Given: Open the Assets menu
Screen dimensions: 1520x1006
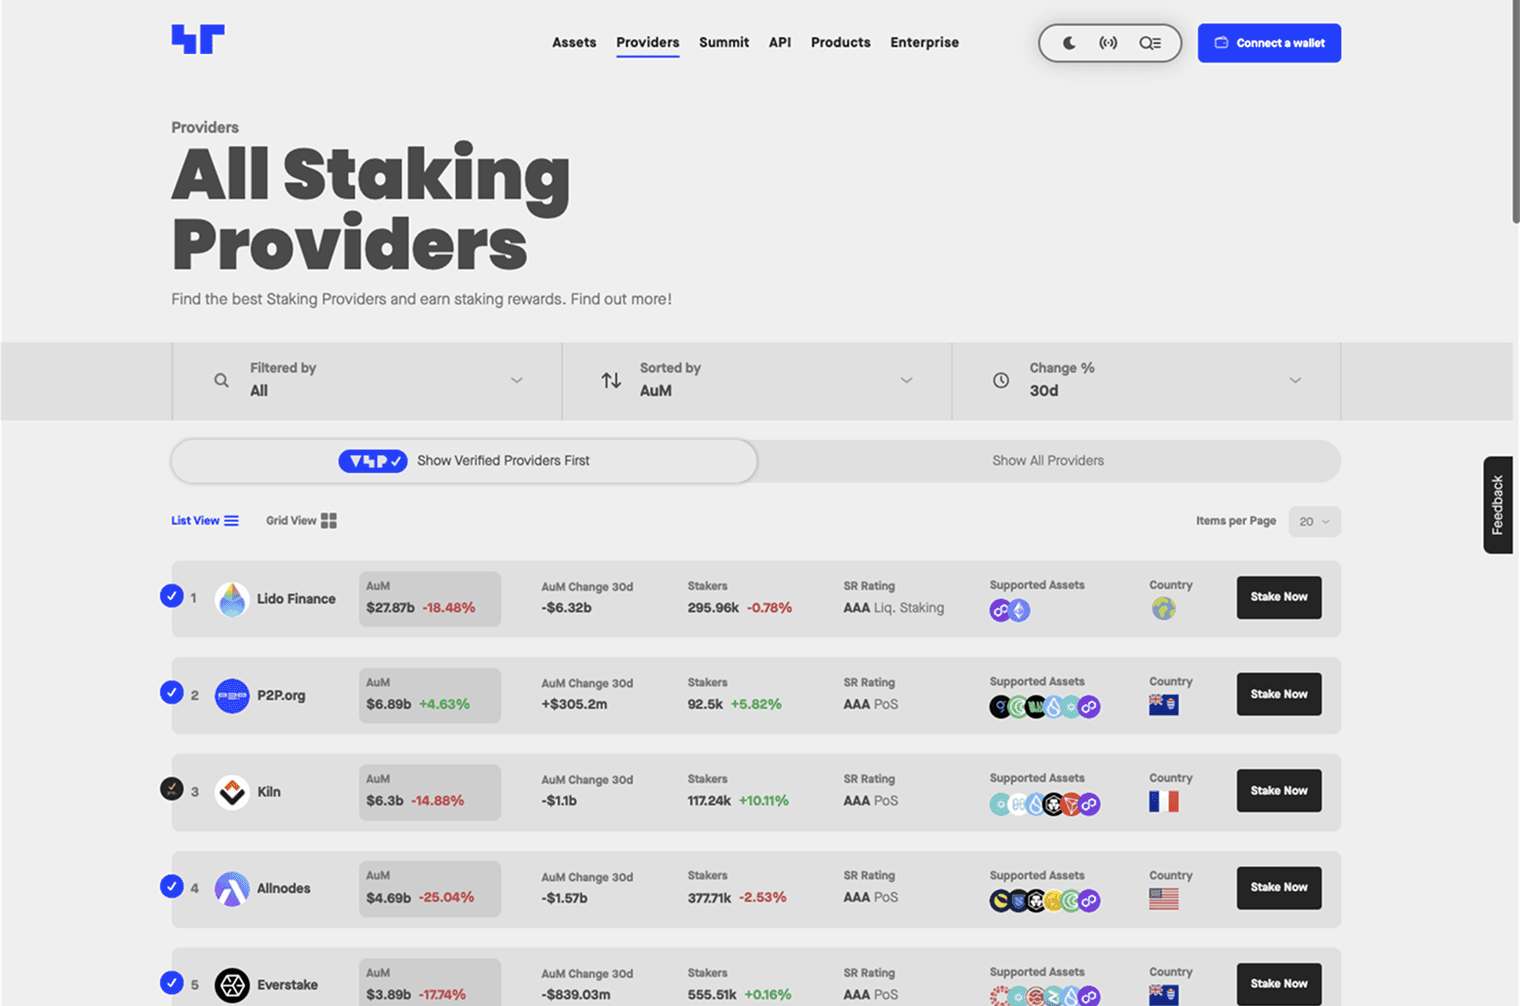Looking at the screenshot, I should tap(574, 42).
